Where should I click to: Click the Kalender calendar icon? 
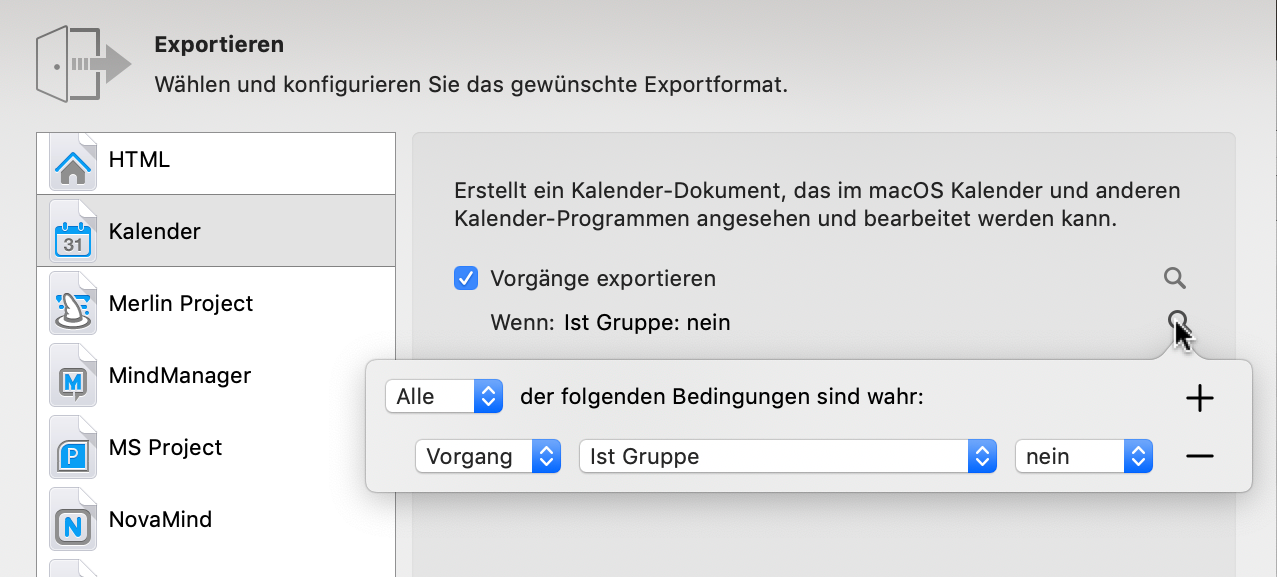73,232
